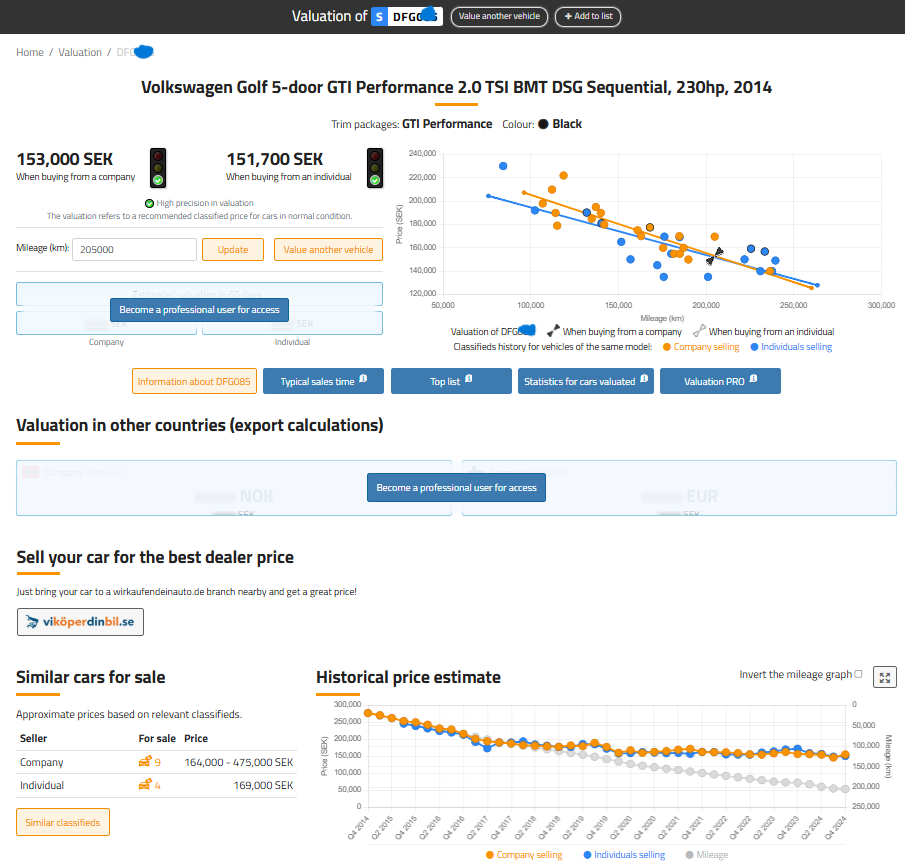Click the car icon beside 9 company listings
905x864 pixels.
tap(145, 762)
